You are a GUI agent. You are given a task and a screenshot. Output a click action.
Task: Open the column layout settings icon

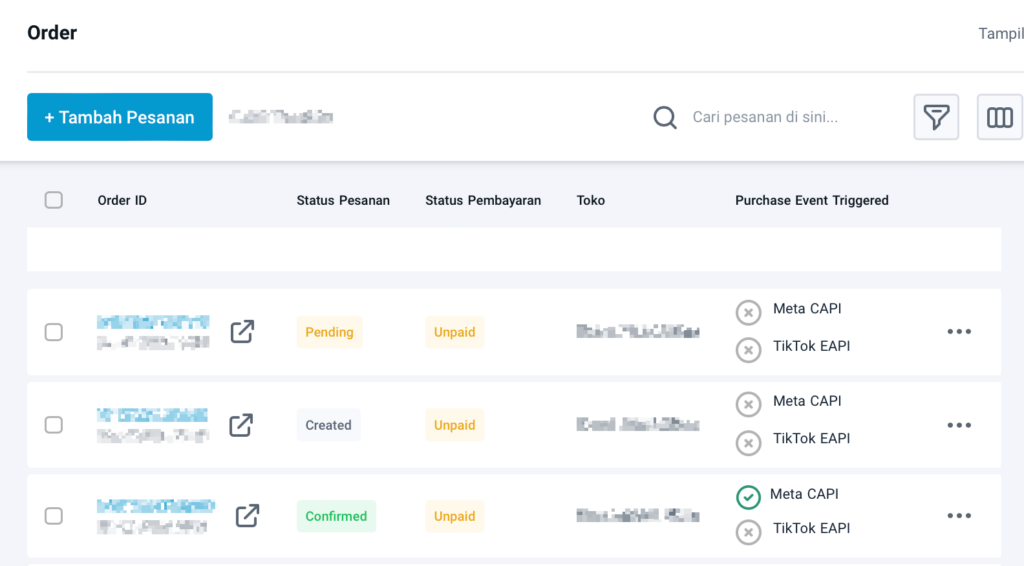click(x=999, y=117)
